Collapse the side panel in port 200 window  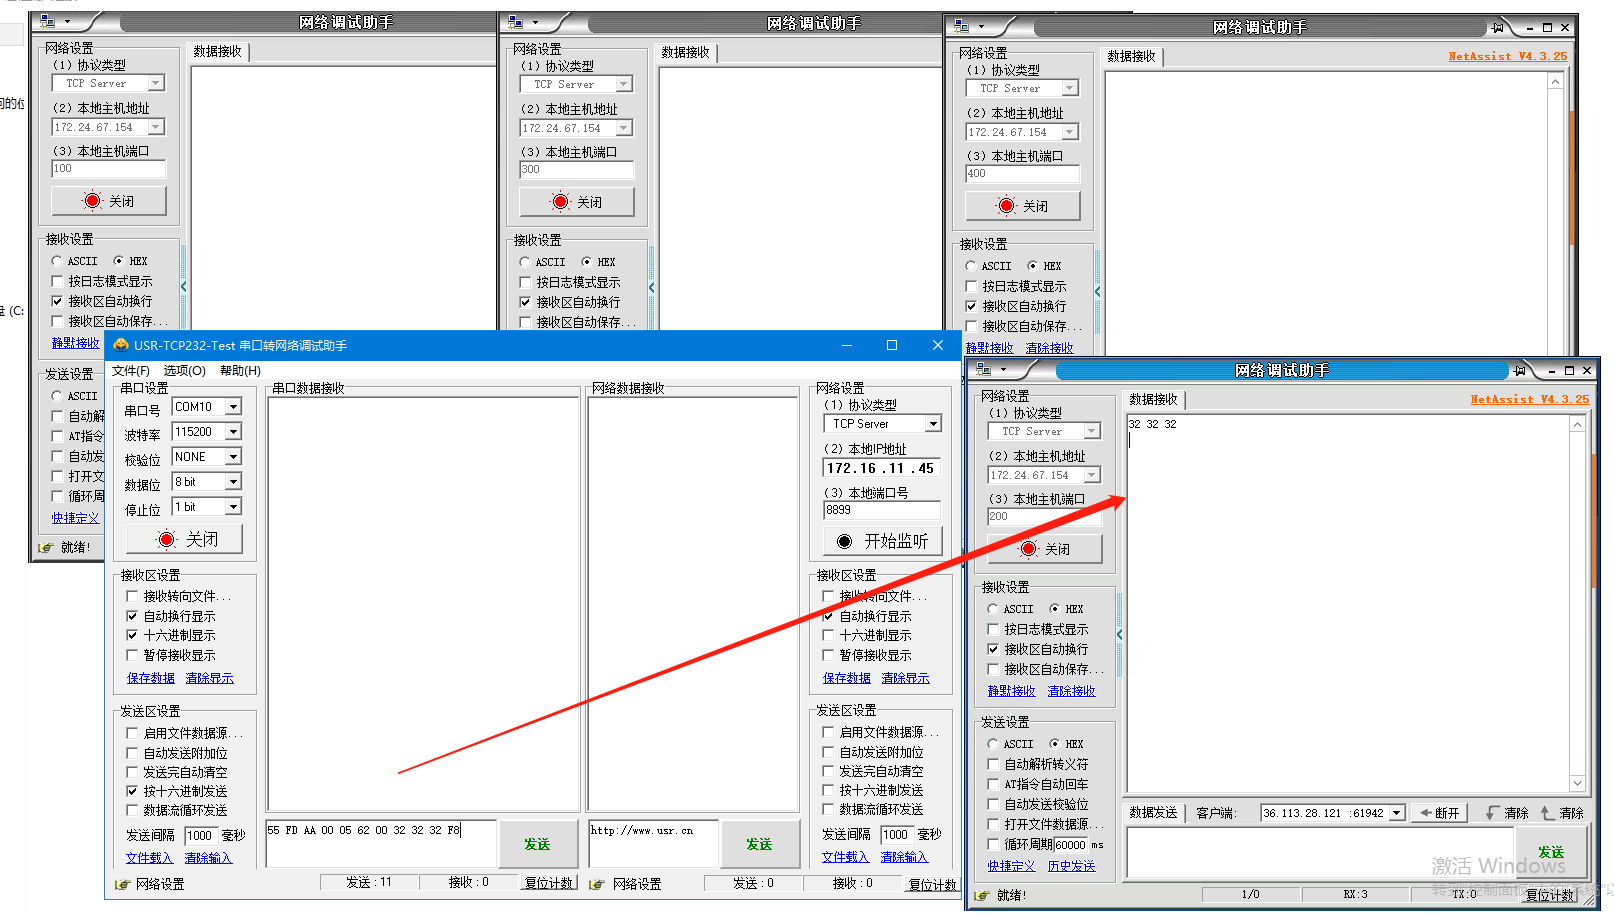1119,634
